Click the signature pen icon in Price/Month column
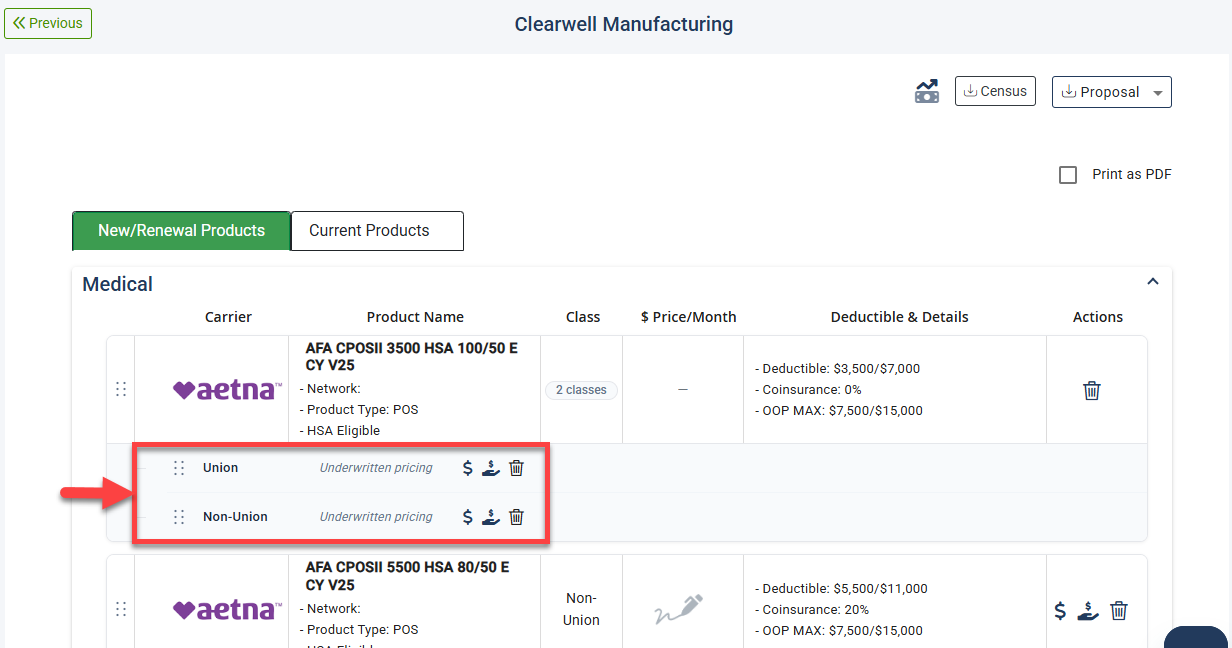 pyautogui.click(x=679, y=610)
